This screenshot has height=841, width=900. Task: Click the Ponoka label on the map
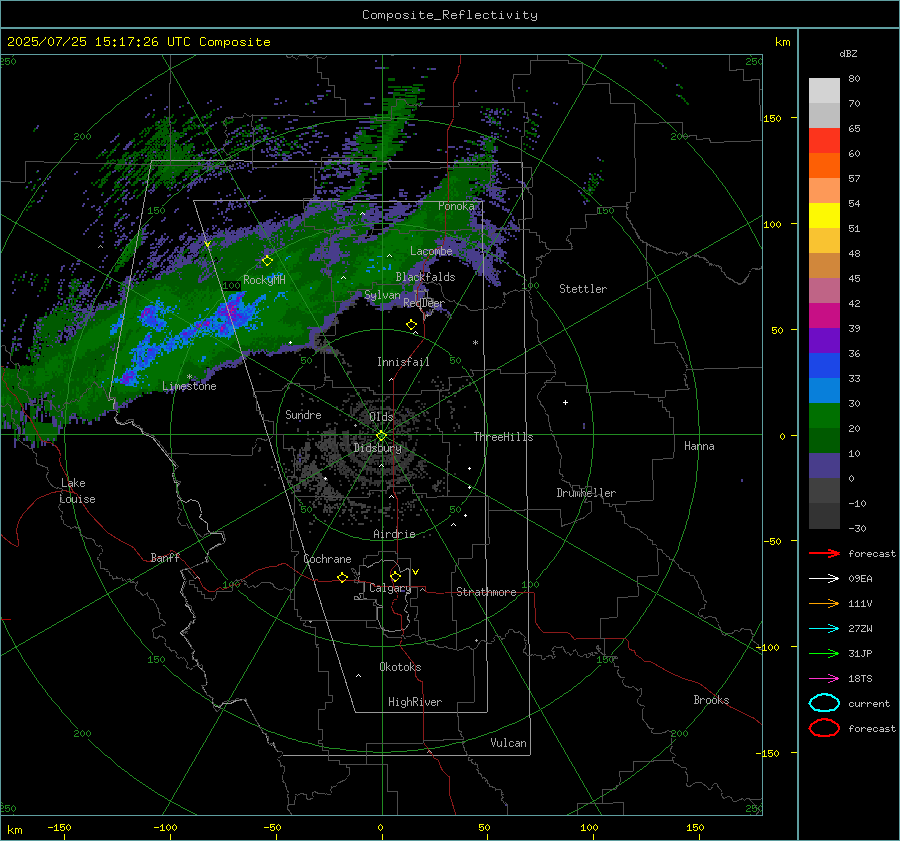(456, 206)
